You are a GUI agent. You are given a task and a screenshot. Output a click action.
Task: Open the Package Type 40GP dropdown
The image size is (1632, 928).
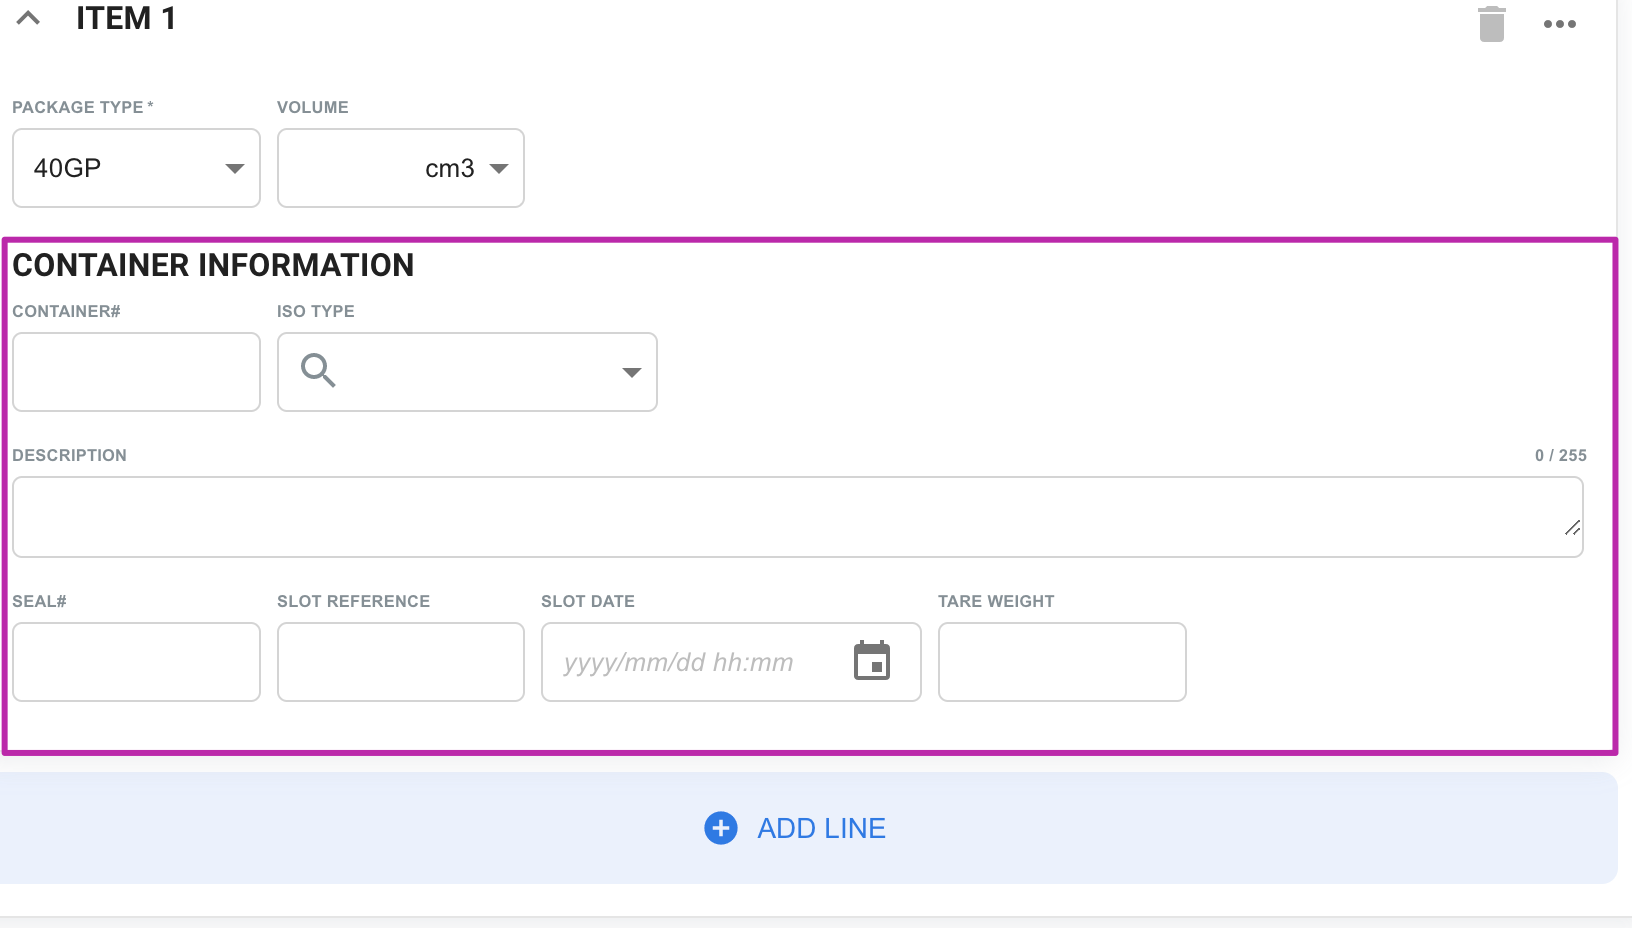136,168
